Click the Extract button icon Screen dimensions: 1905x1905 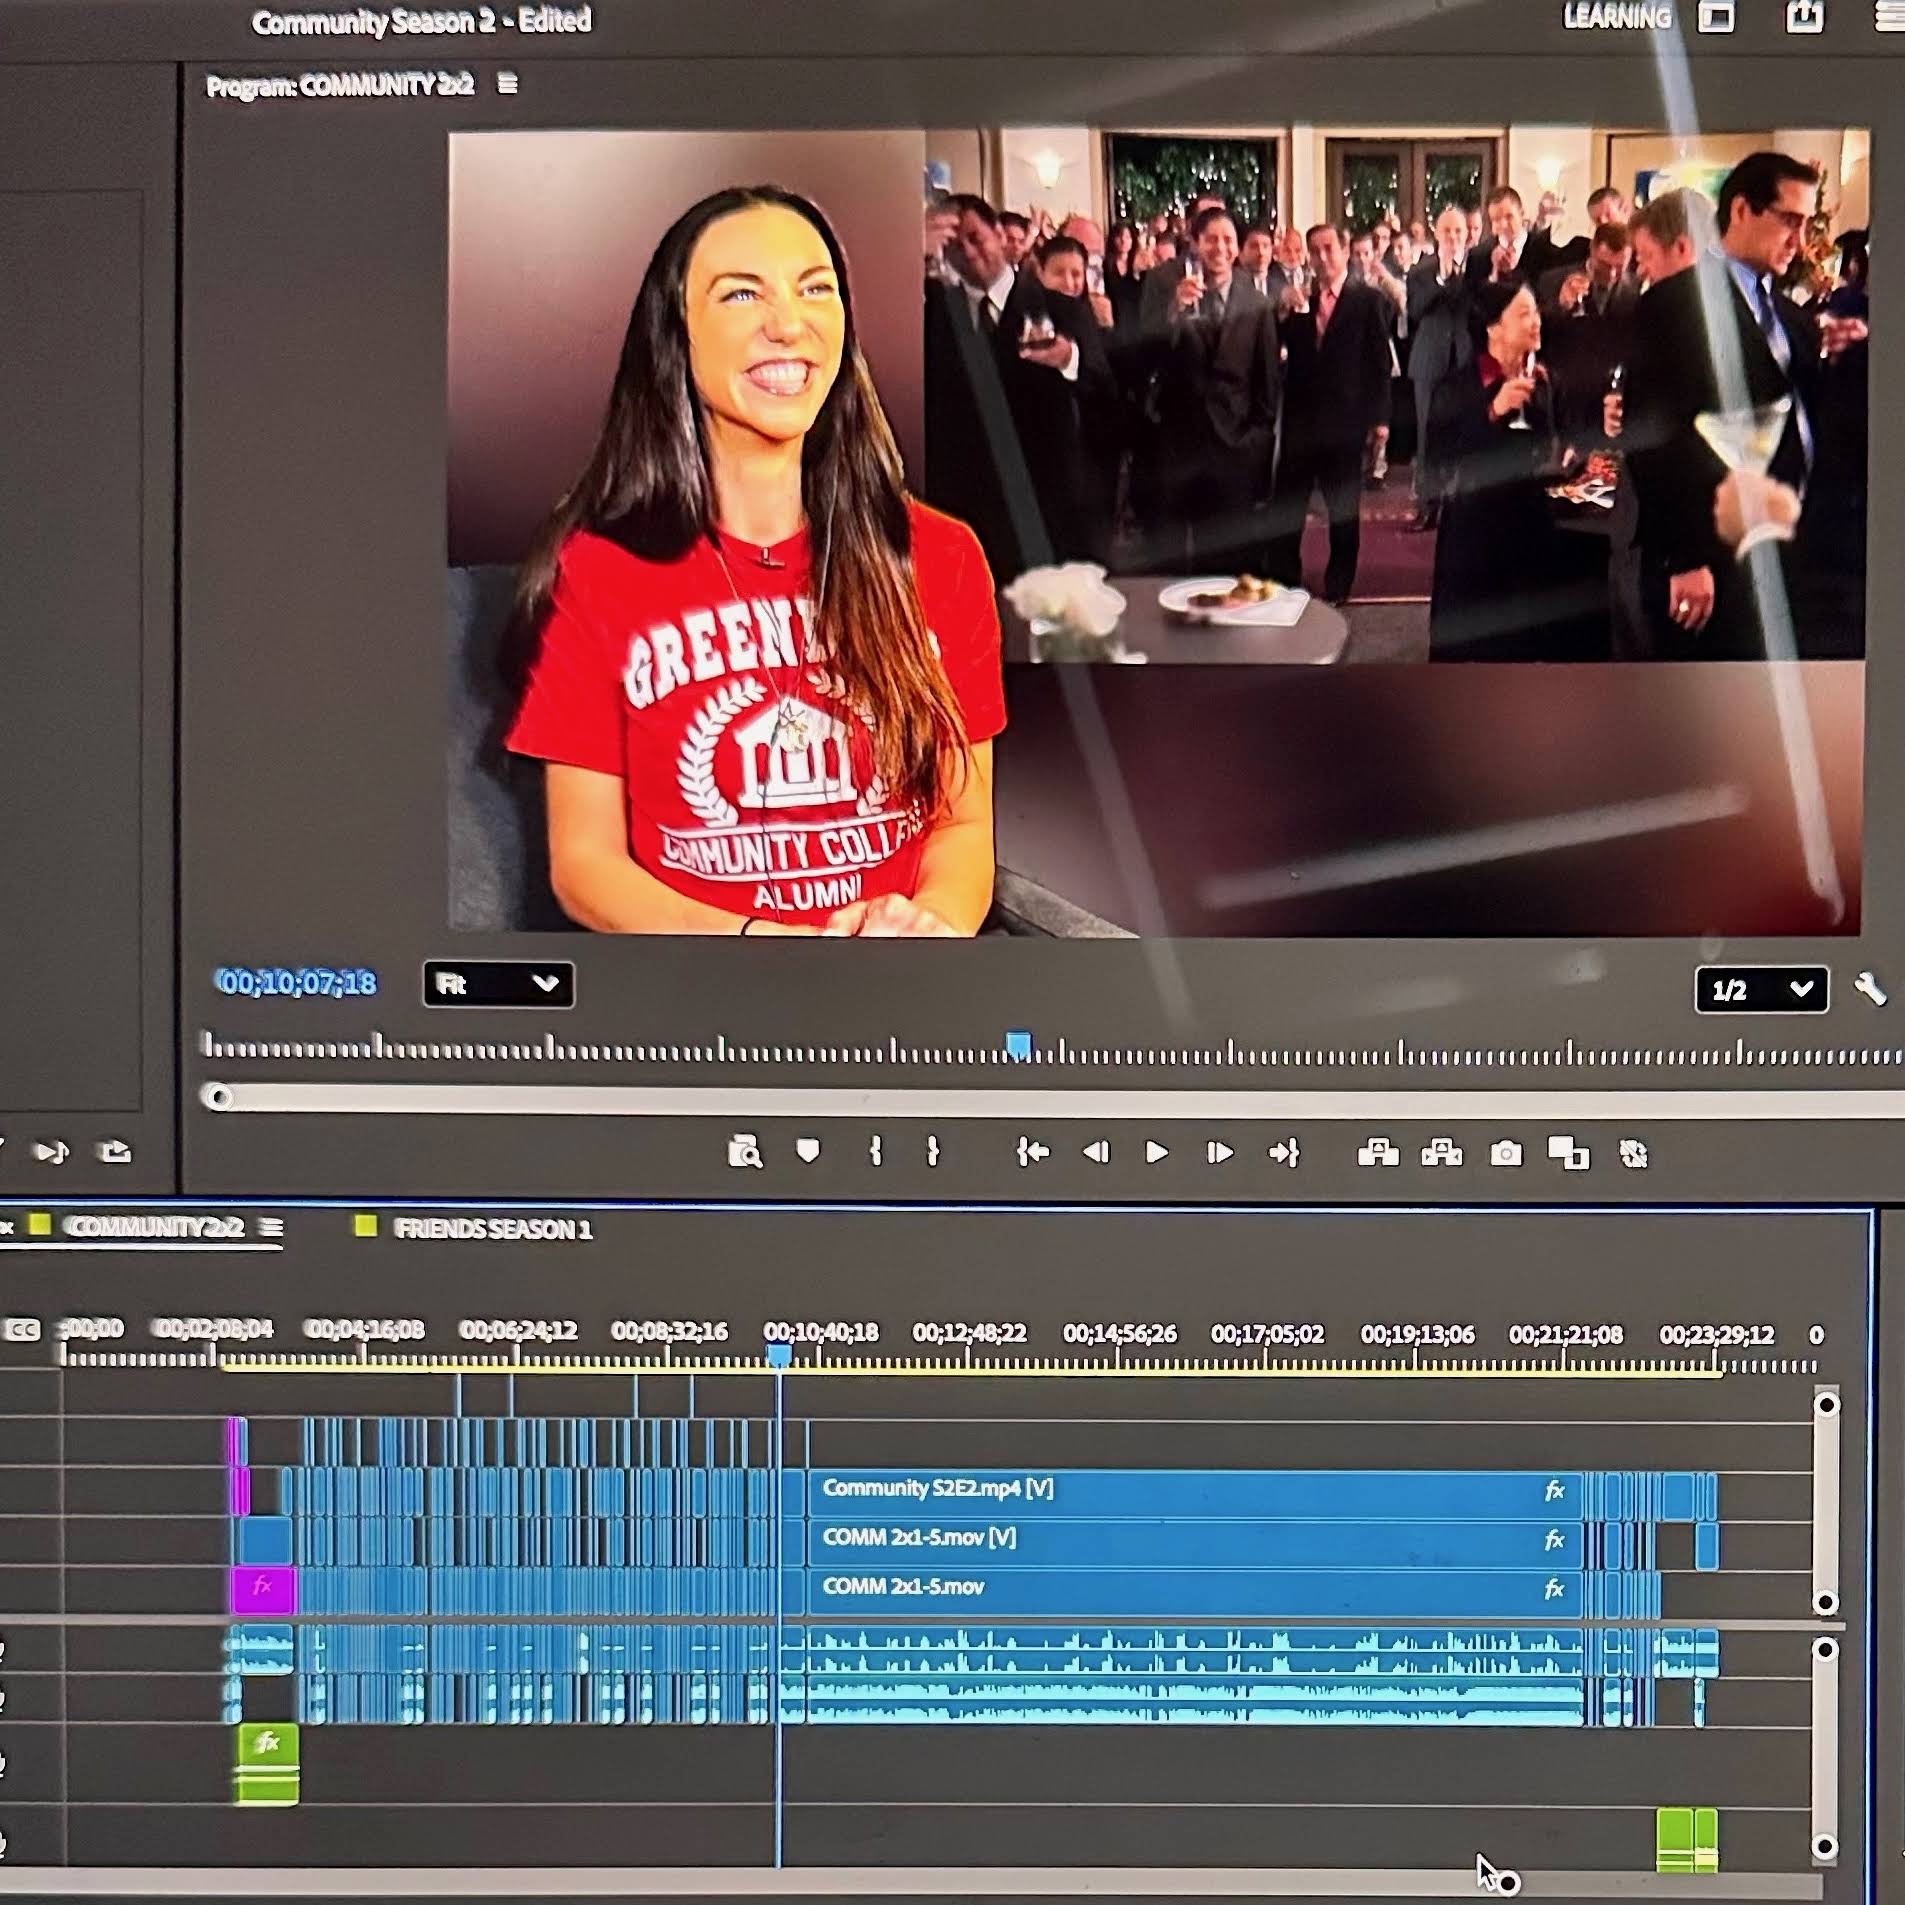[1442, 1153]
